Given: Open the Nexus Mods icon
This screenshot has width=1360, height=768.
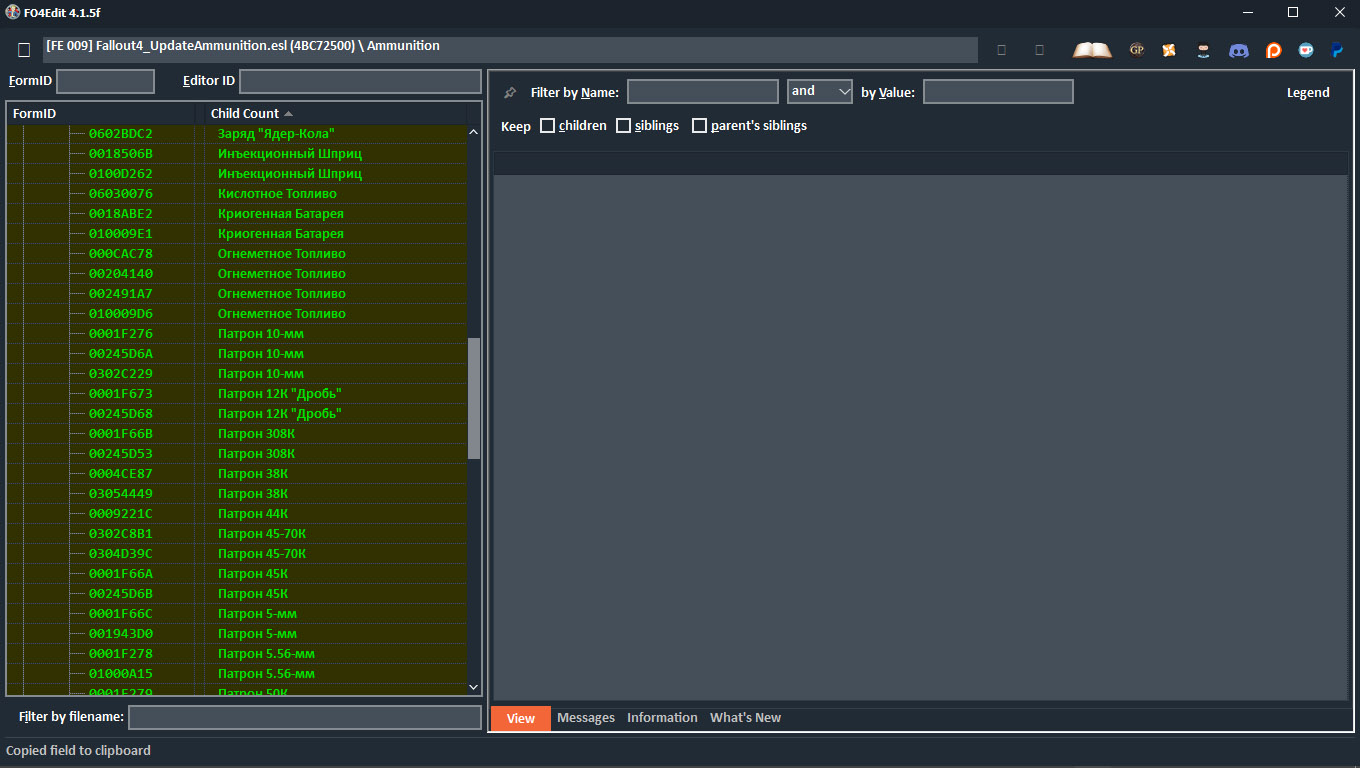Looking at the screenshot, I should point(1169,50).
